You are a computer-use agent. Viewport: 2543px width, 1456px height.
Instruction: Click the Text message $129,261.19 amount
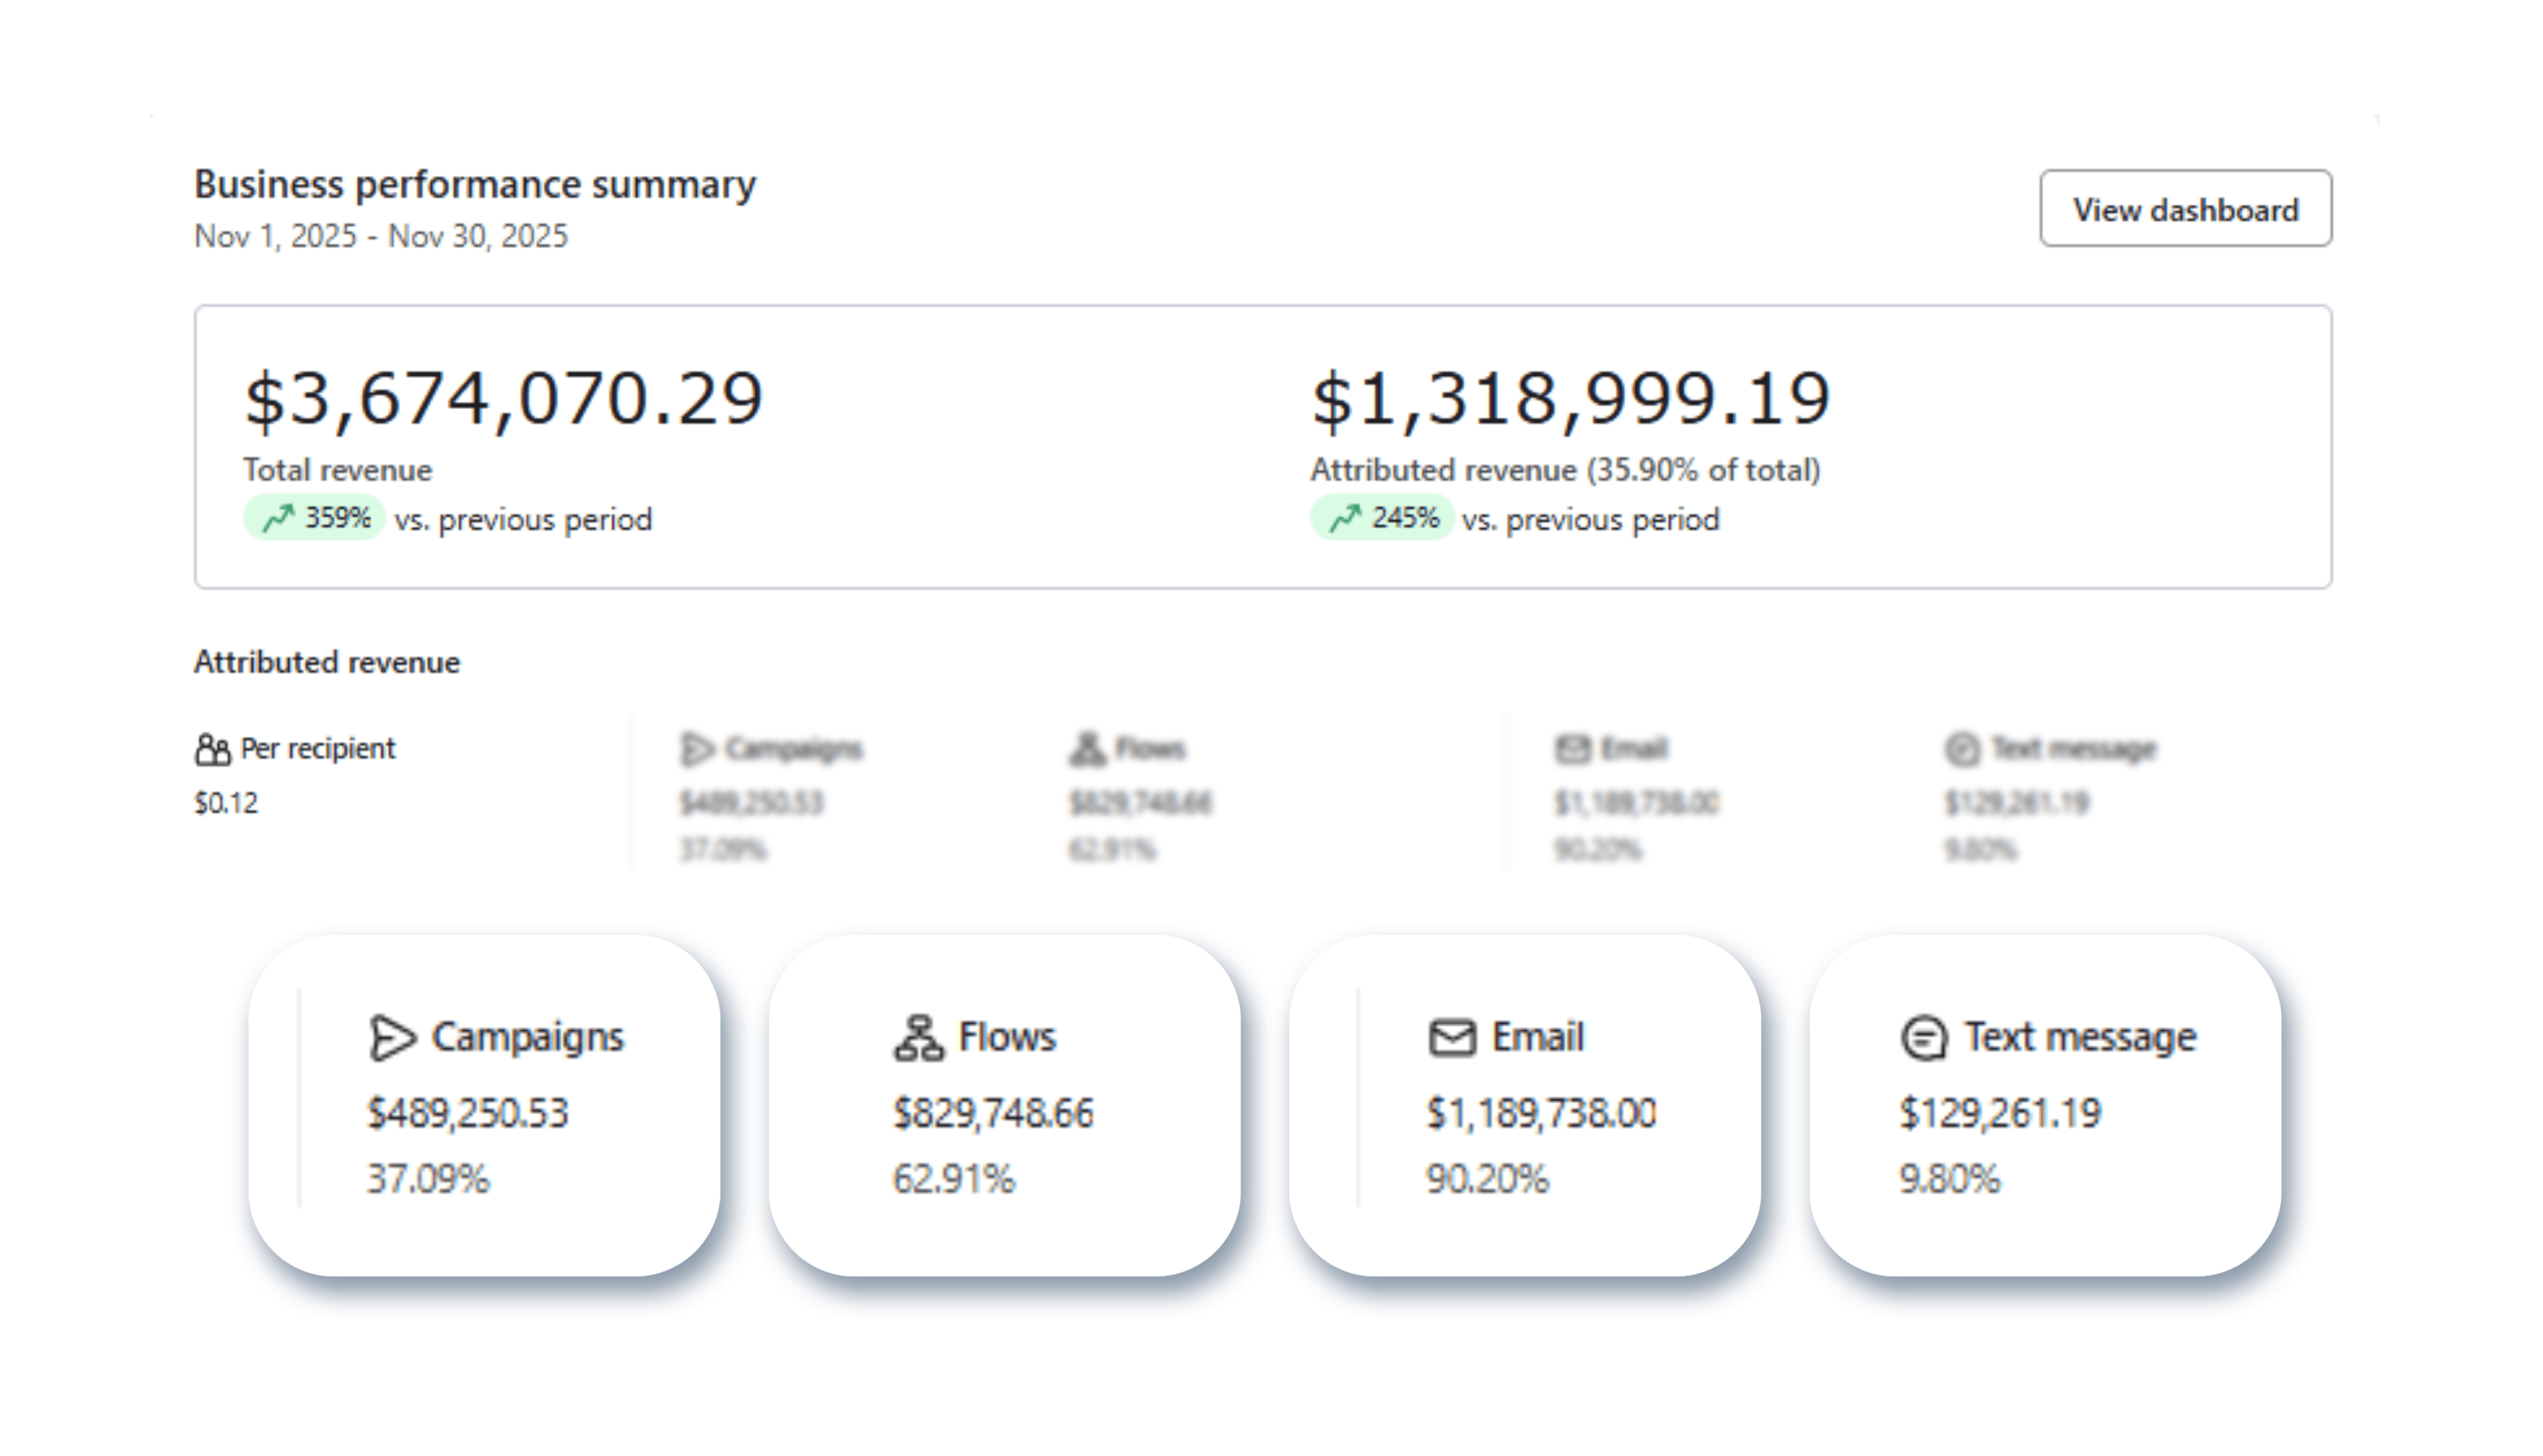click(x=2000, y=1113)
